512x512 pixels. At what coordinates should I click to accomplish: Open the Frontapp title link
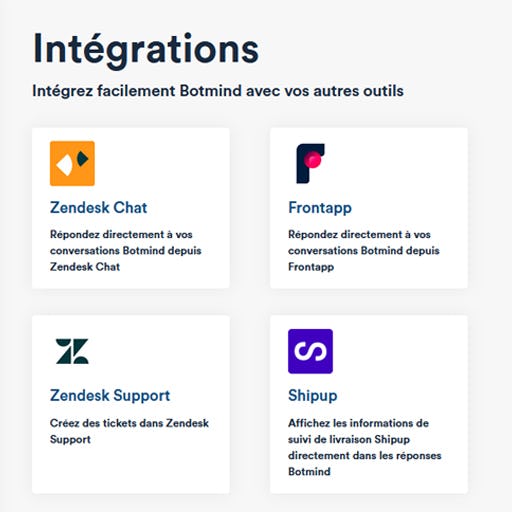click(x=320, y=208)
